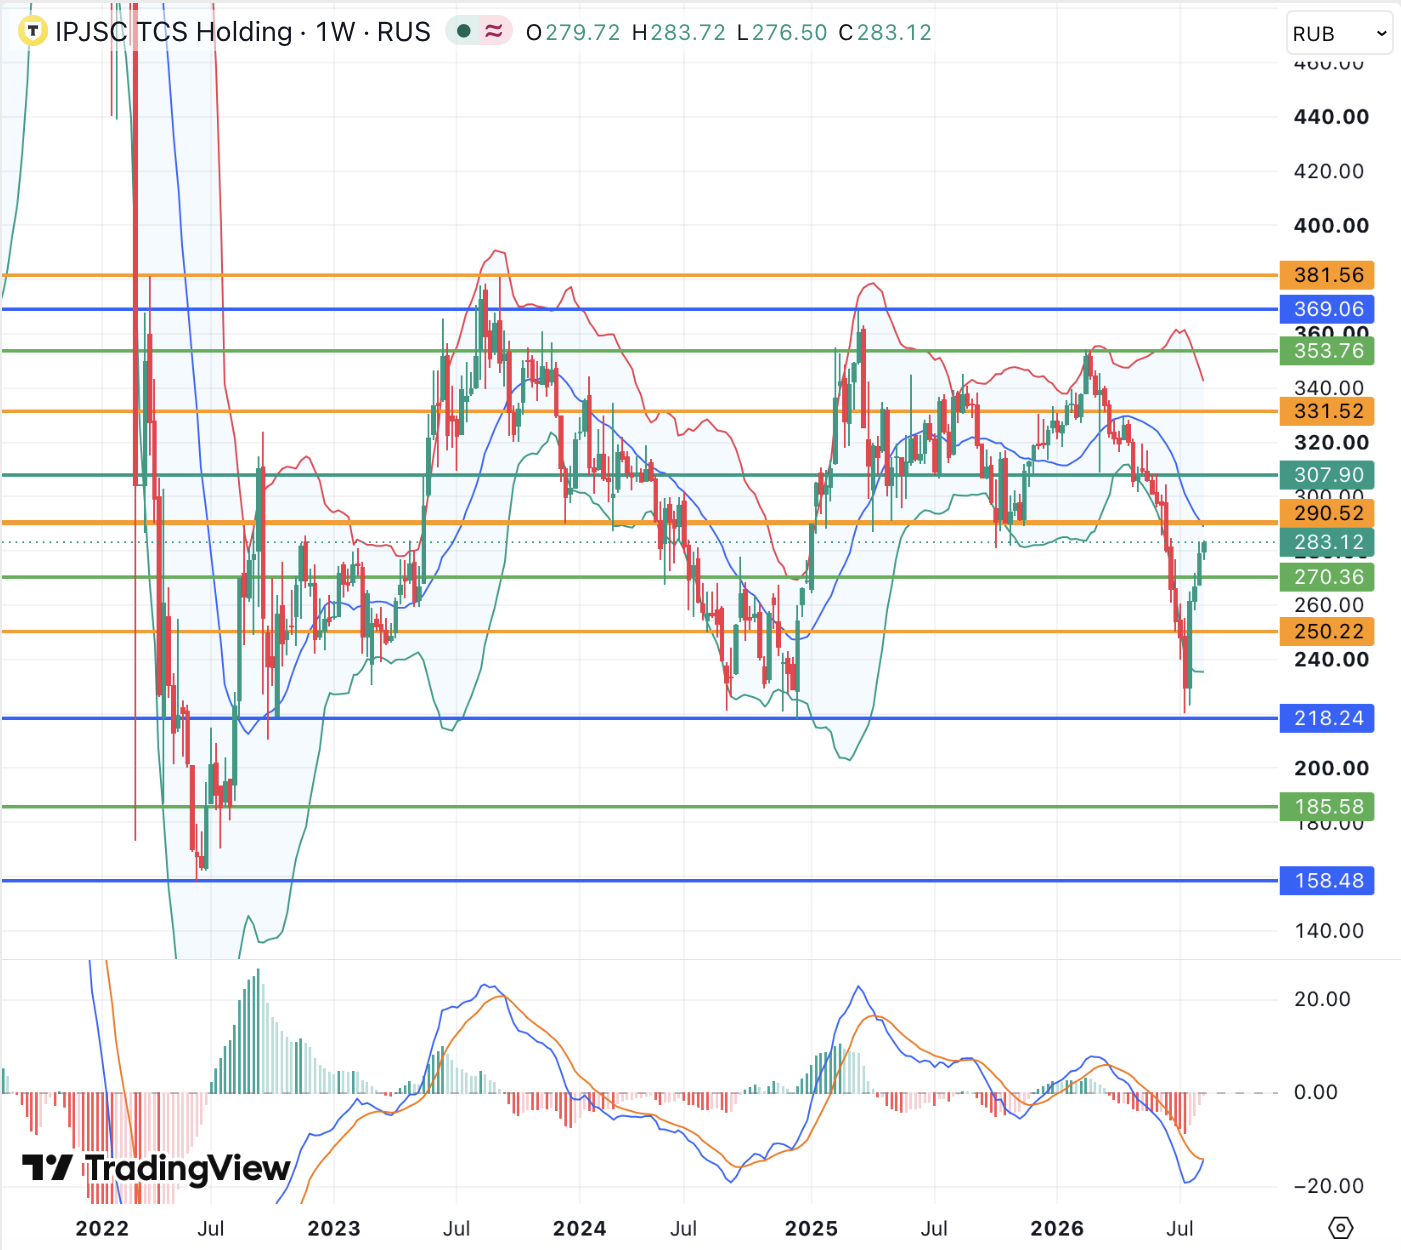Click the green market status dot
This screenshot has width=1401, height=1250.
tap(463, 31)
